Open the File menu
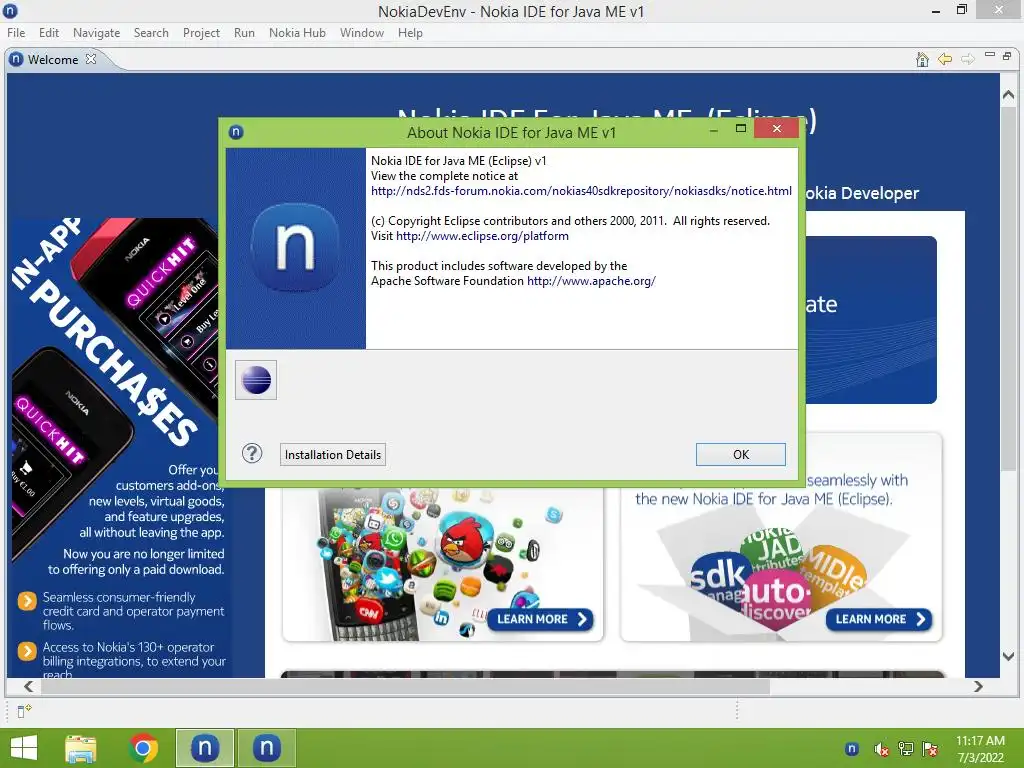1024x768 pixels. [x=16, y=33]
